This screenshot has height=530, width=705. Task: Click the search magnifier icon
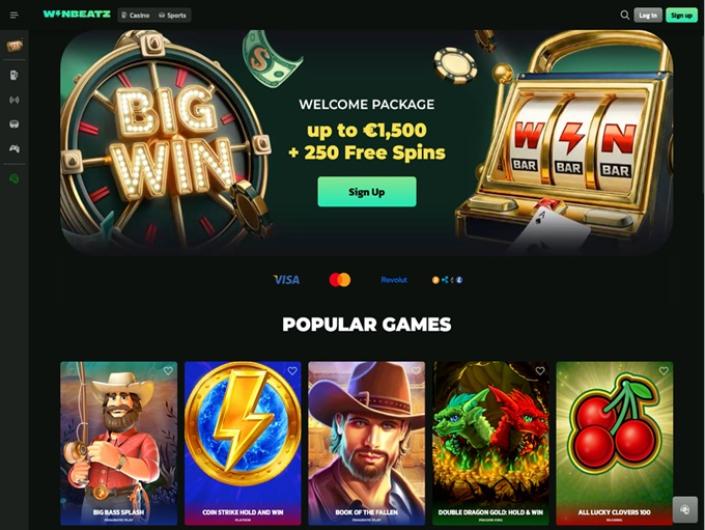pos(625,15)
